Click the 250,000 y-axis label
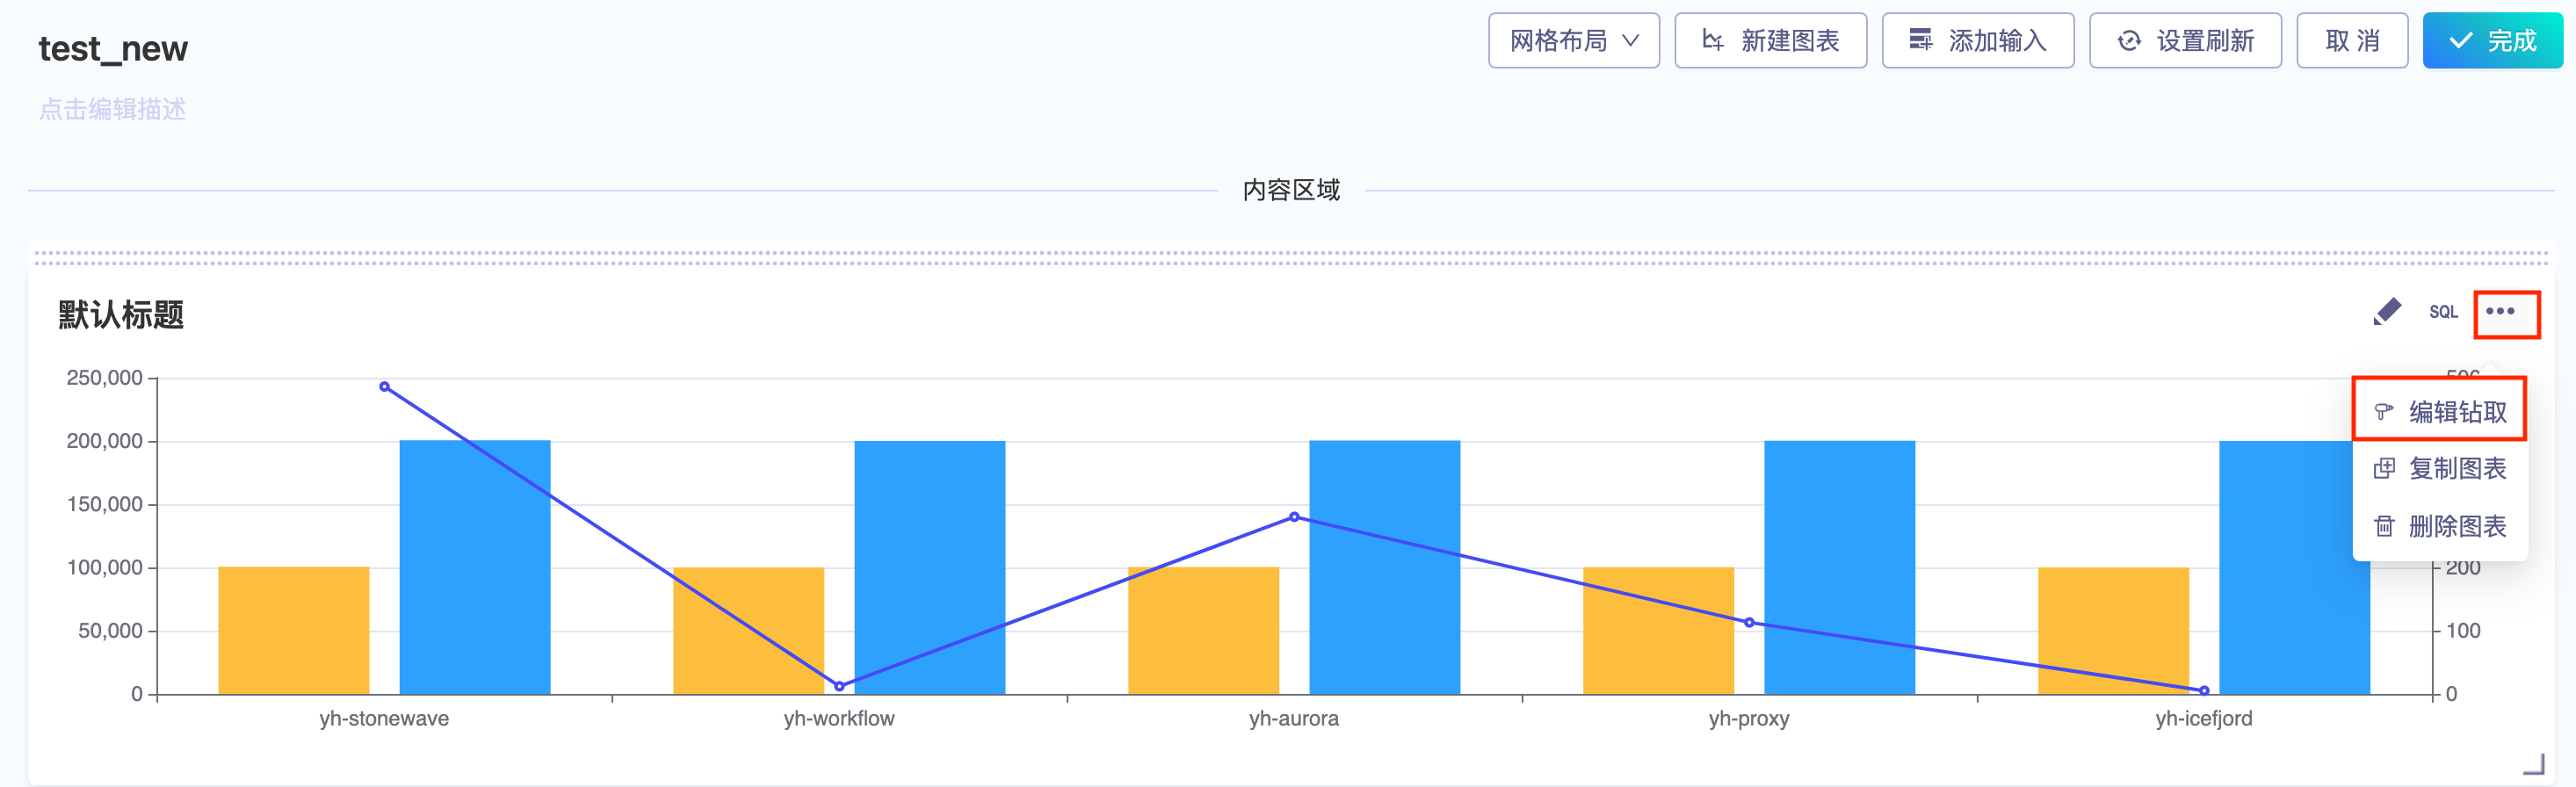Screen dimensions: 2576x787 (104, 378)
